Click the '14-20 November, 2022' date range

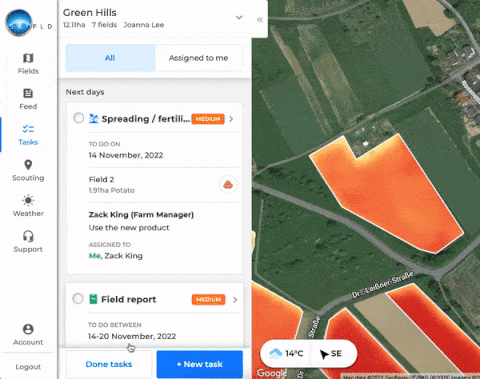point(132,336)
